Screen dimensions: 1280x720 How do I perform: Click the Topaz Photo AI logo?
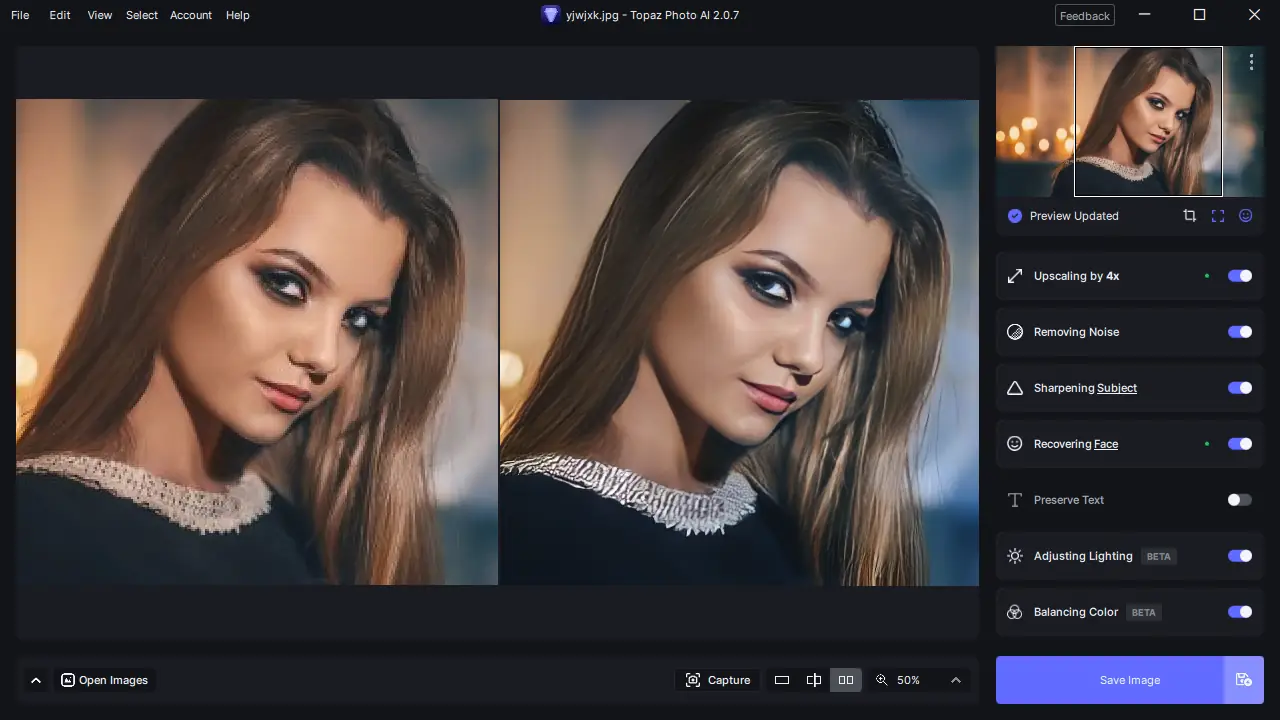coord(550,15)
